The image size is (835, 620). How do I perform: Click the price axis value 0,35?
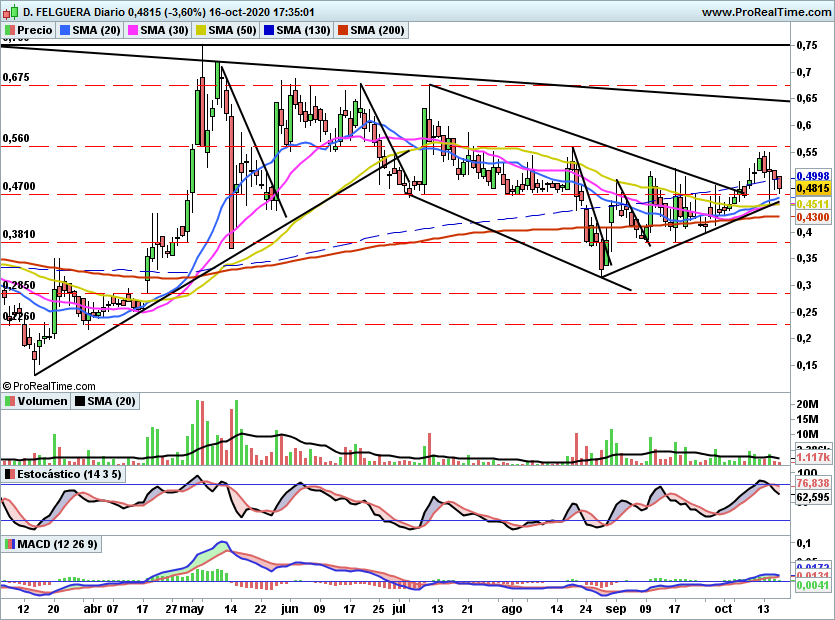point(807,258)
